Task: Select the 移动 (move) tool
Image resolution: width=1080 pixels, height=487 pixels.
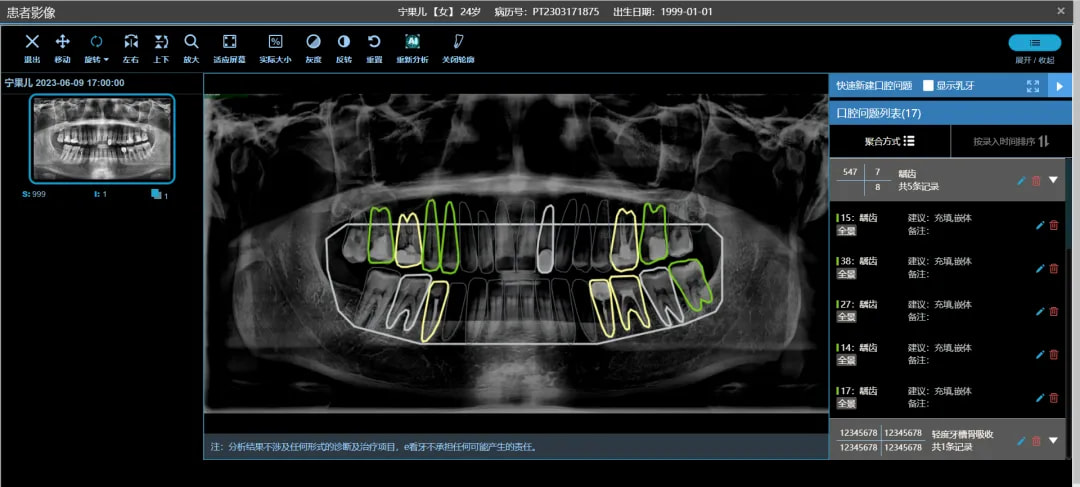Action: (x=62, y=48)
